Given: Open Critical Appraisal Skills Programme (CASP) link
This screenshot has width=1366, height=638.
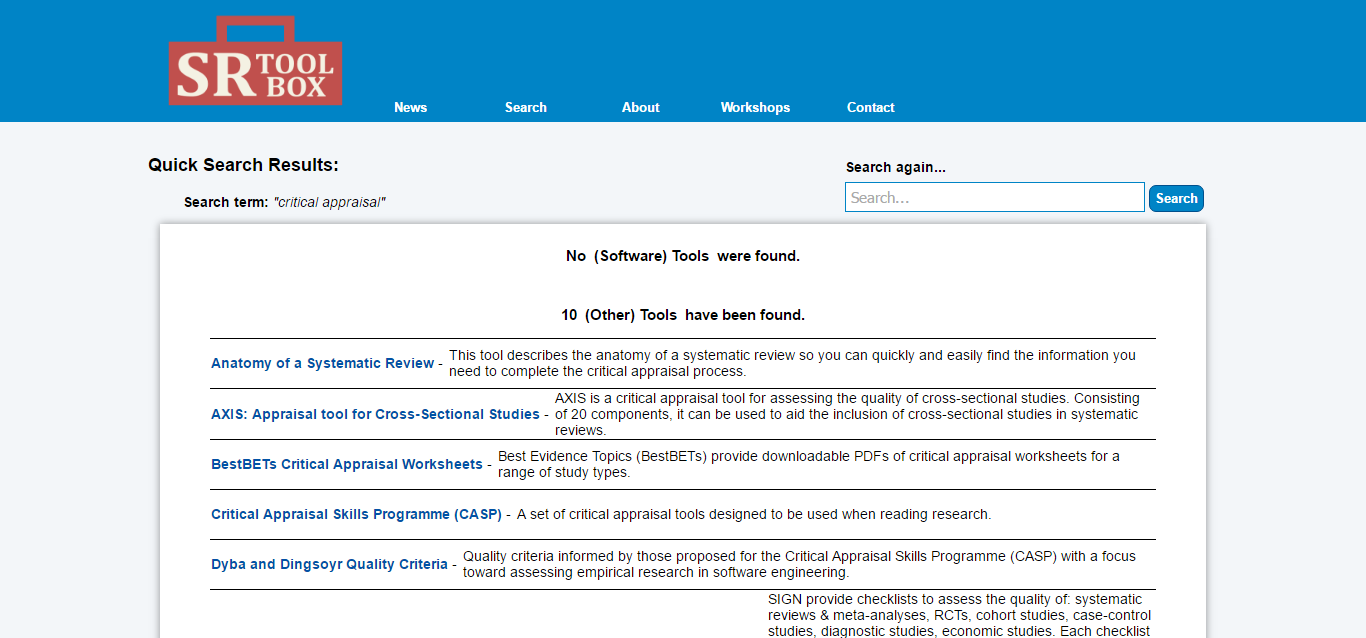Looking at the screenshot, I should pos(356,514).
